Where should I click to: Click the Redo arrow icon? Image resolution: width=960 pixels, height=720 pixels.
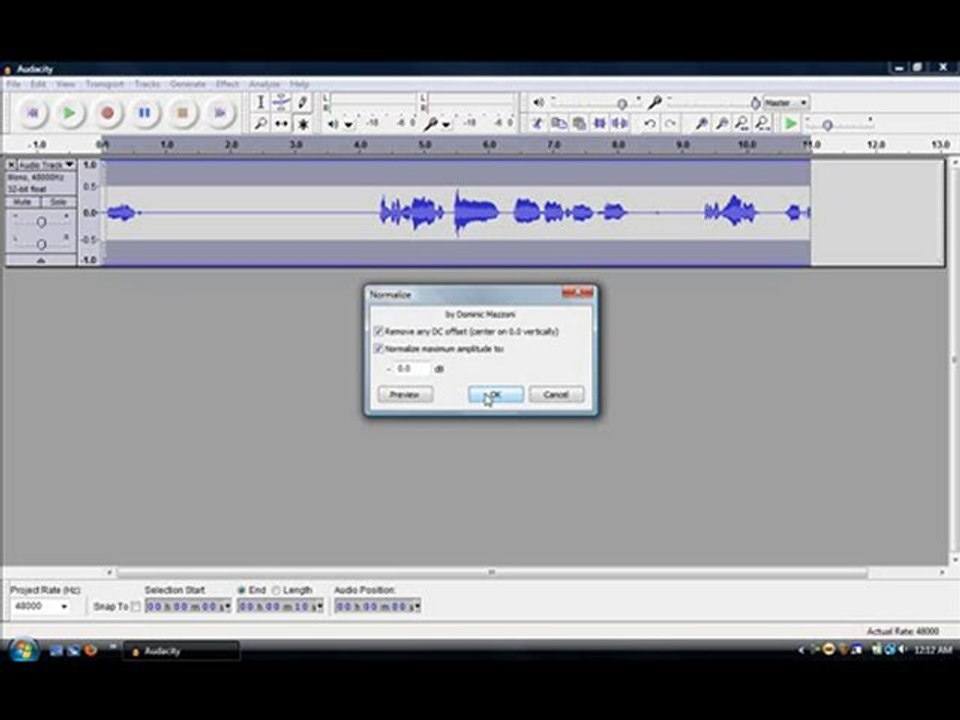670,124
